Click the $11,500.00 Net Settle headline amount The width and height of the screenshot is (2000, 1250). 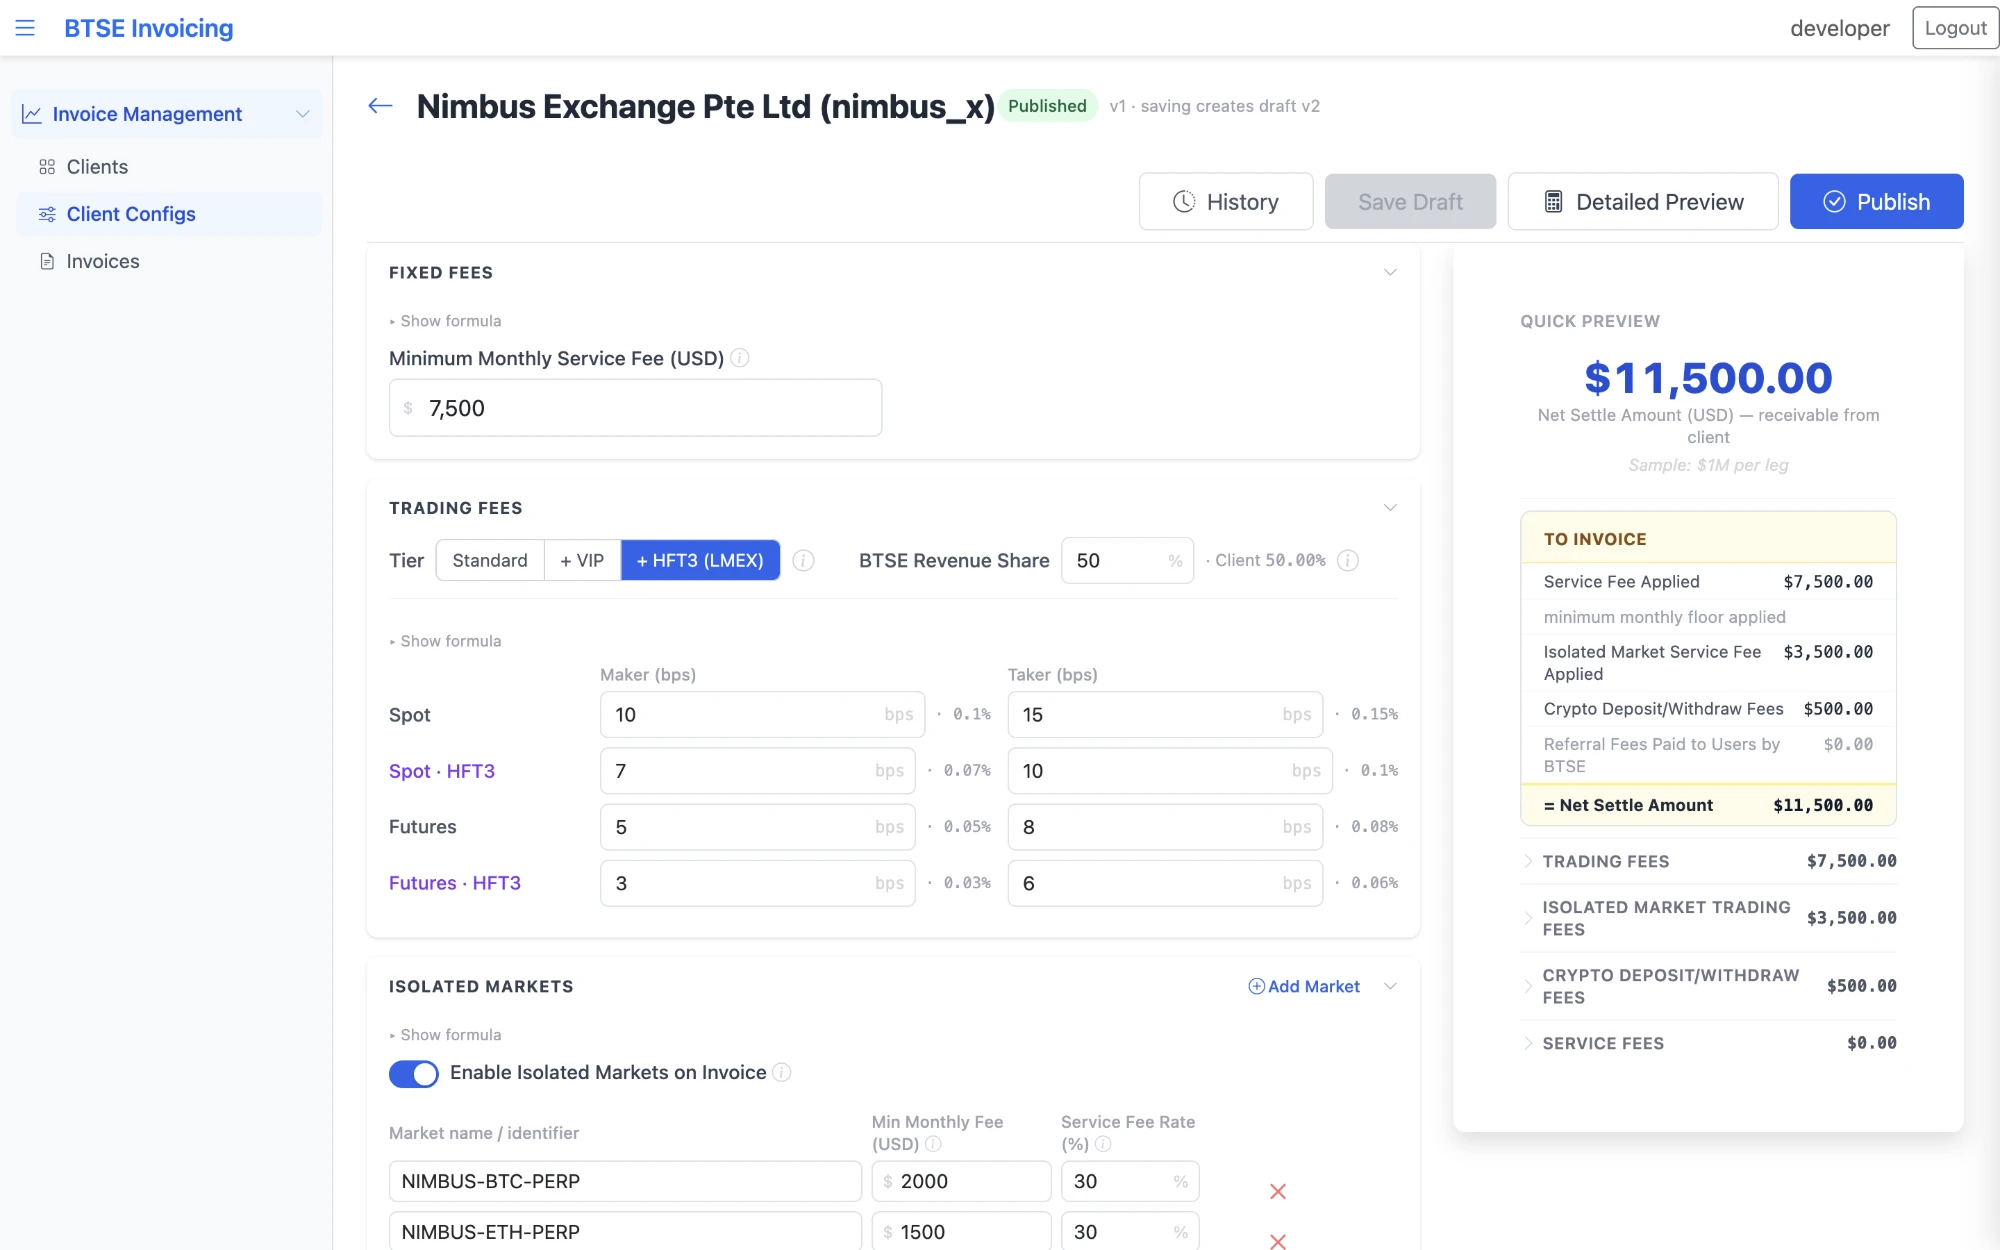pos(1708,378)
